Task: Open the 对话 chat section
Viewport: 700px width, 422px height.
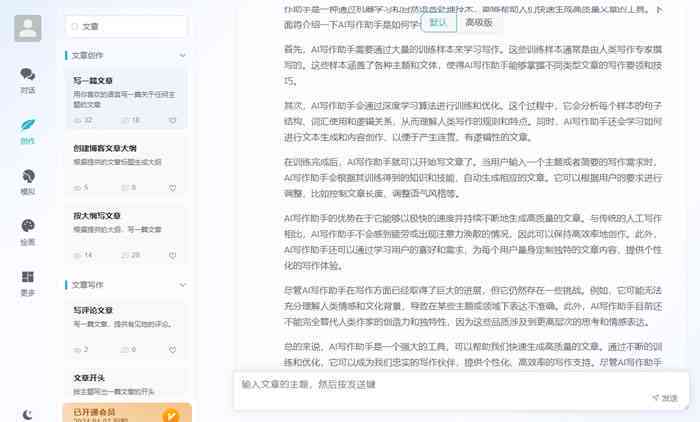Action: pos(28,80)
